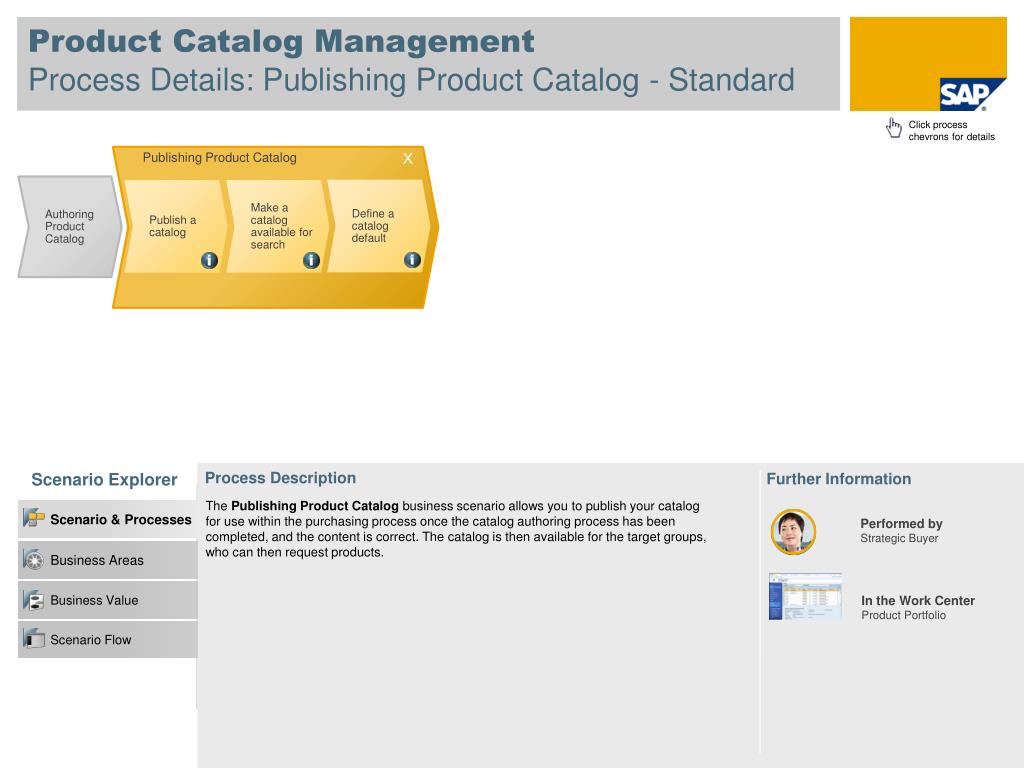The width and height of the screenshot is (1024, 768).
Task: Click the Business Areas gear icon
Action: tap(33, 560)
